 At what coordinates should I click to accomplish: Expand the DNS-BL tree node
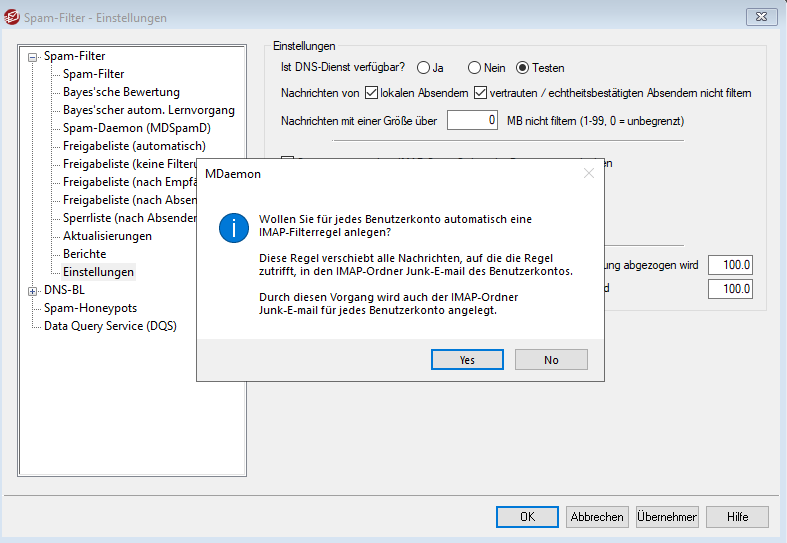(x=33, y=290)
